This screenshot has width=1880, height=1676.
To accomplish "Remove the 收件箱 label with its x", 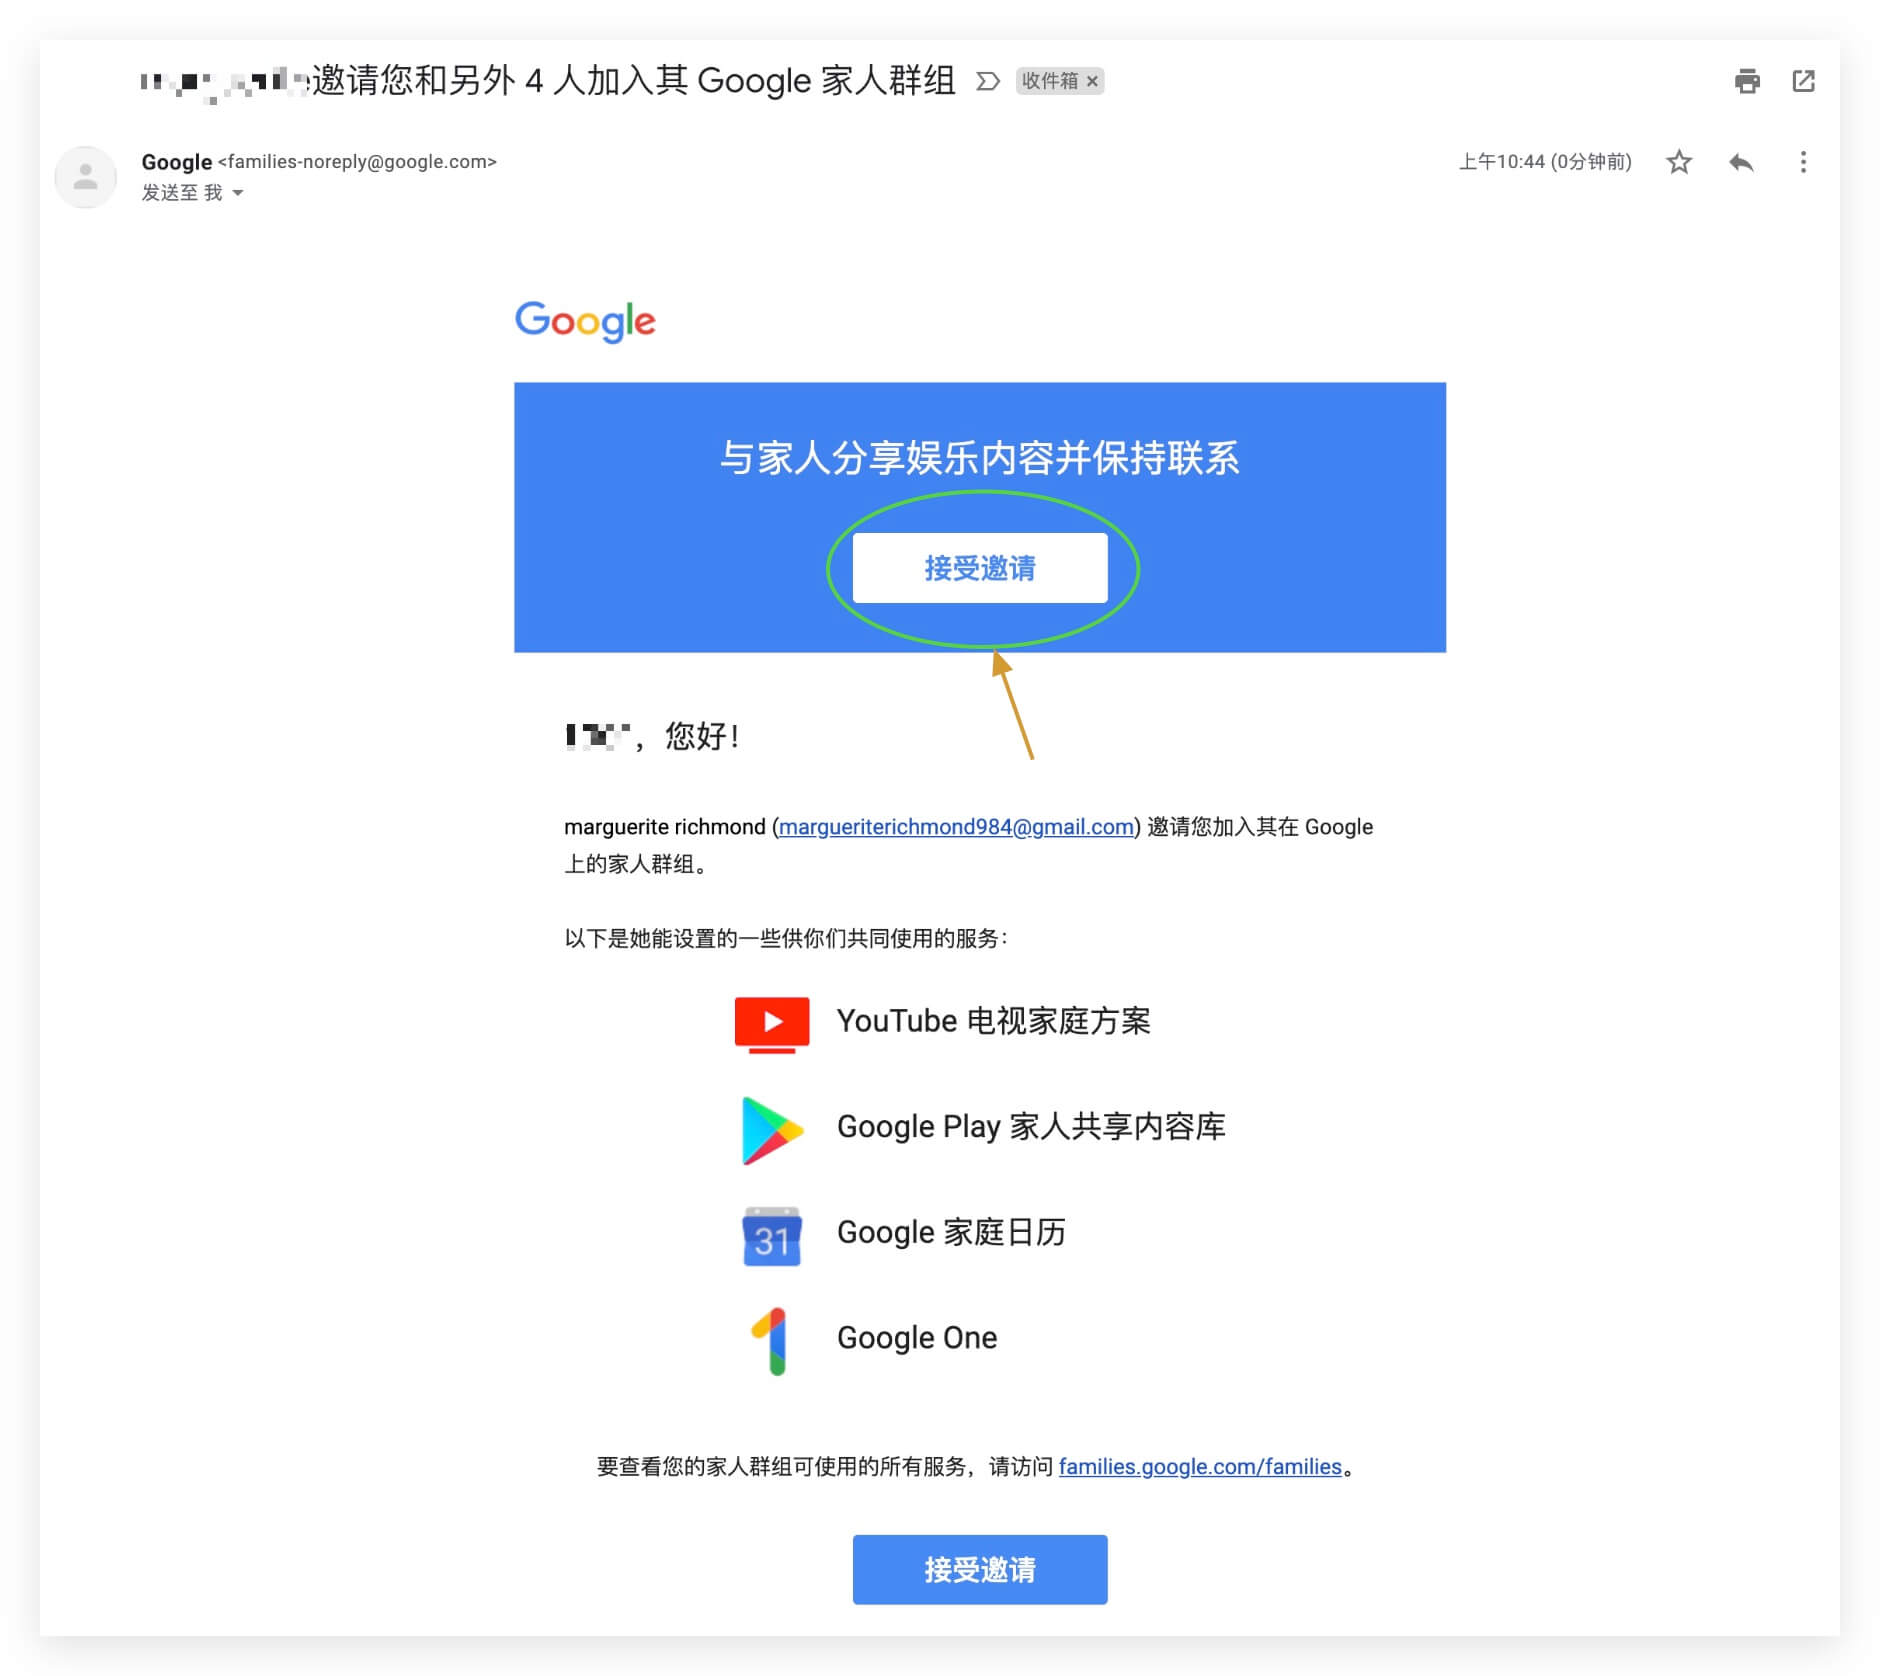I will [1092, 81].
